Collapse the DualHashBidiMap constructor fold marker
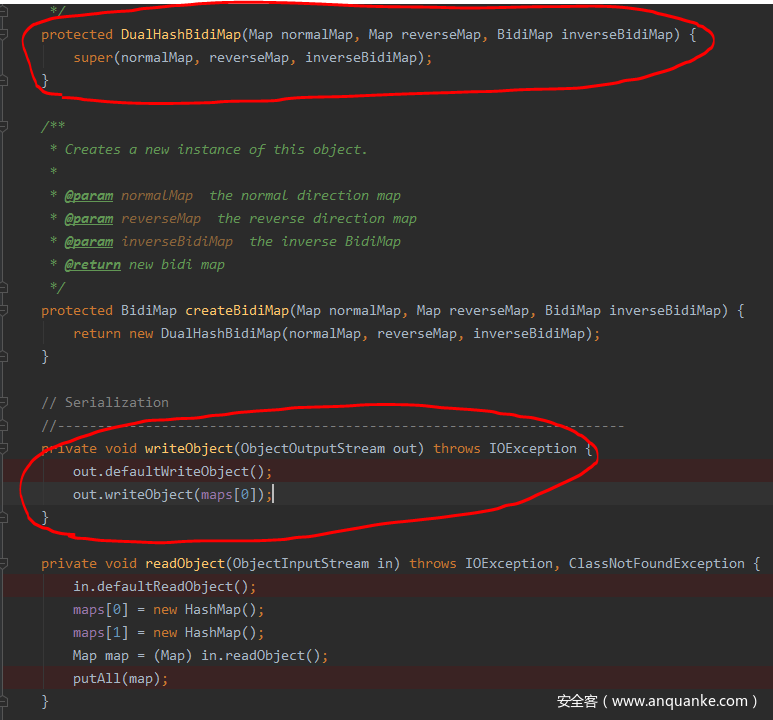 (4, 35)
